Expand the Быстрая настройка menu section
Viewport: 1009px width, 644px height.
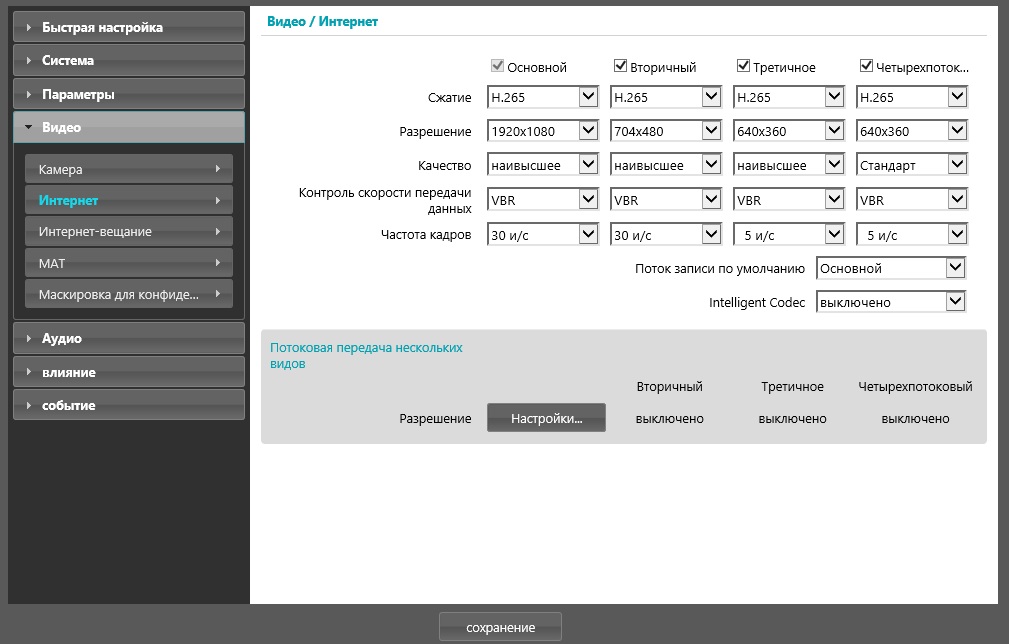point(129,27)
